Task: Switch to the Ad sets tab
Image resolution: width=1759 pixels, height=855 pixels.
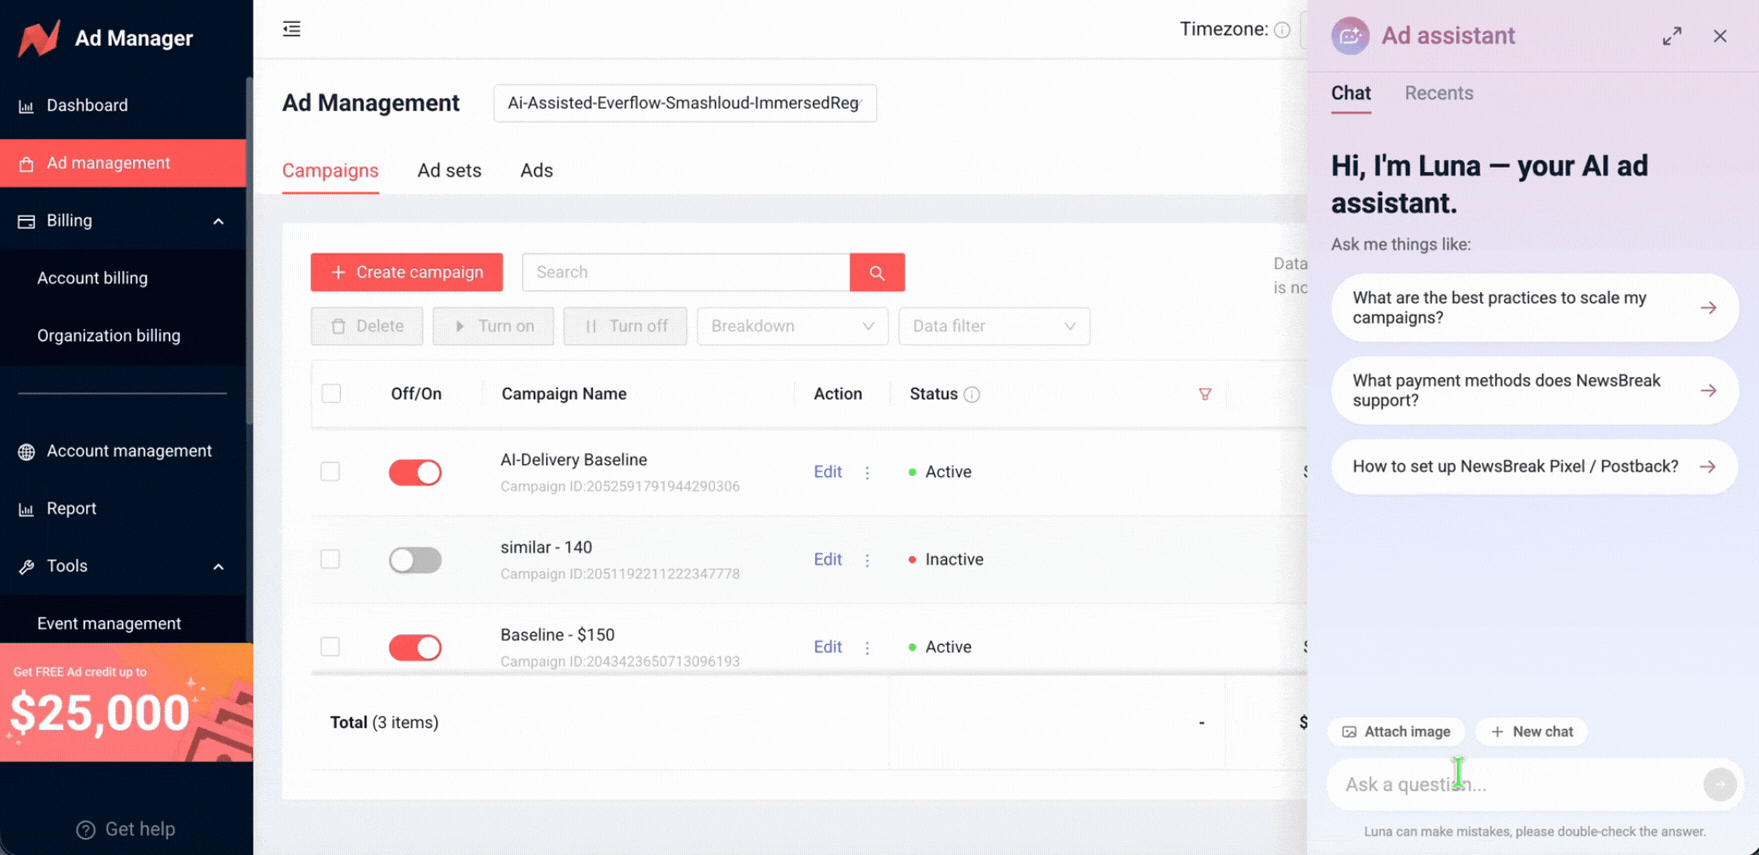Action: pos(449,171)
